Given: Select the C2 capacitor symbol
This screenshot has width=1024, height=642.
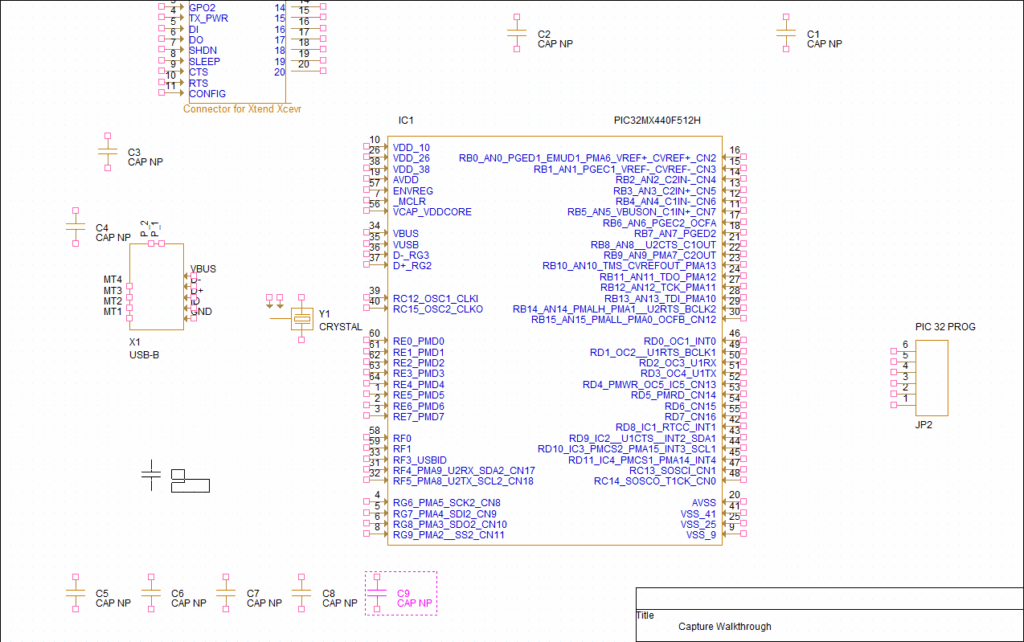Looking at the screenshot, I should tap(516, 34).
